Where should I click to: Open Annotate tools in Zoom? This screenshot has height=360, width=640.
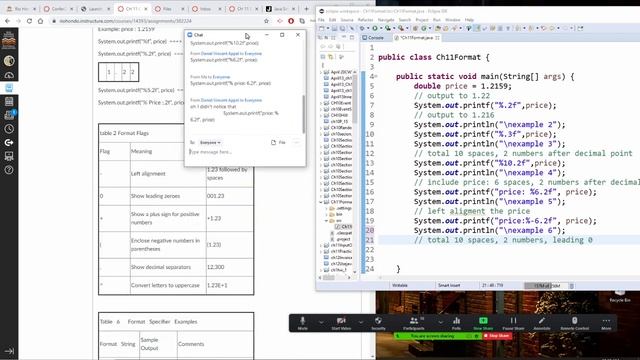[542, 322]
